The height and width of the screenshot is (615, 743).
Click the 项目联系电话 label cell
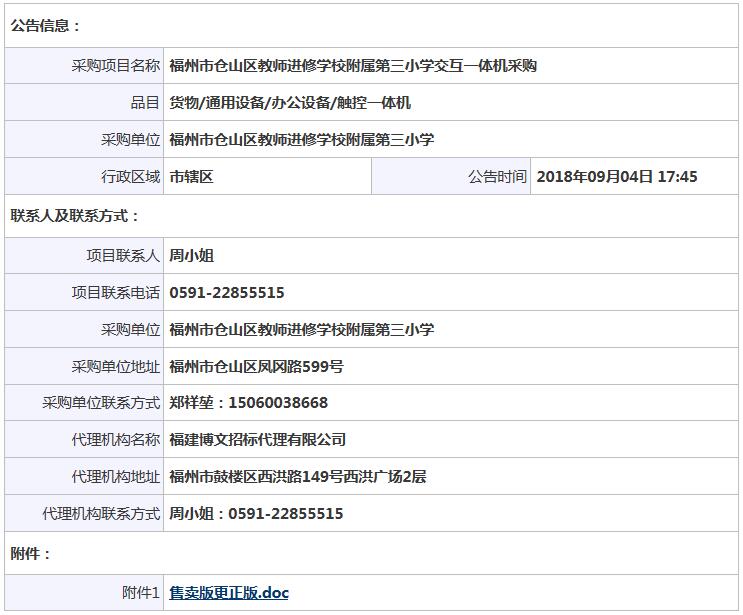[x=84, y=293]
